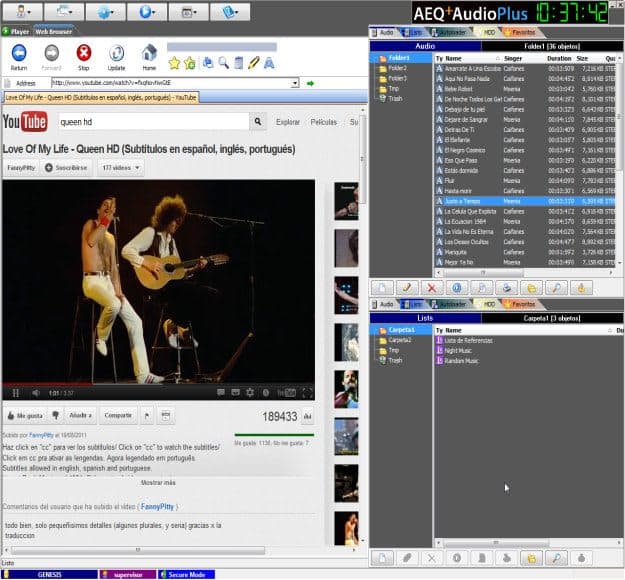The width and height of the screenshot is (625, 580).
Task: Click the 'Me gusta' like button
Action: (x=25, y=416)
